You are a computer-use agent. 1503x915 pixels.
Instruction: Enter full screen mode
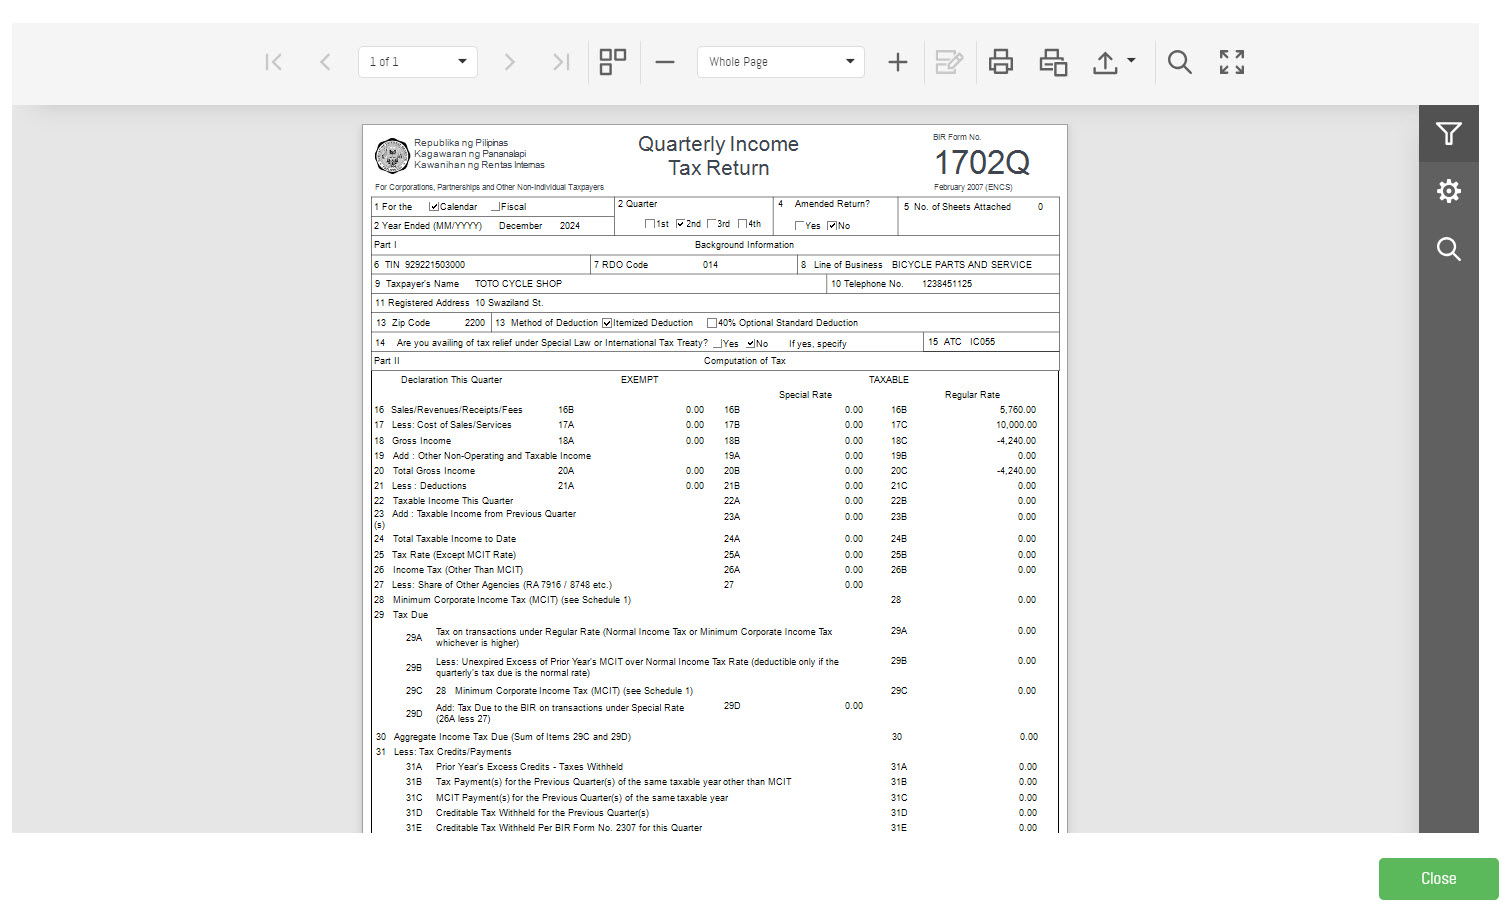click(1232, 62)
